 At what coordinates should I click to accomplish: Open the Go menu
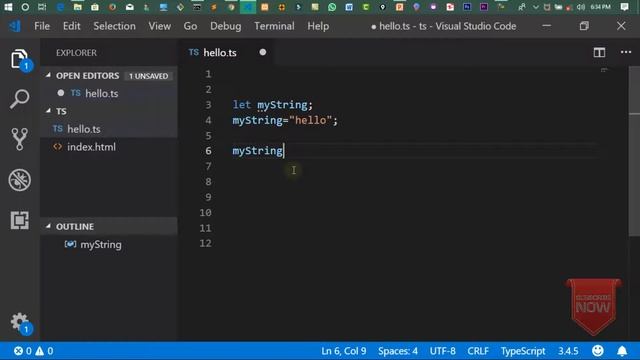tap(190, 26)
